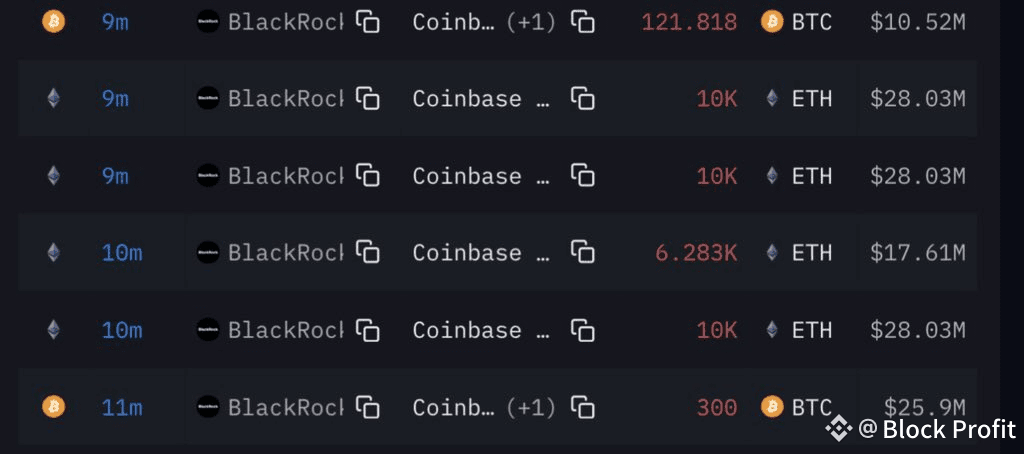
Task: Click Ethereum chain icon in 6.283K row
Action: coord(54,252)
